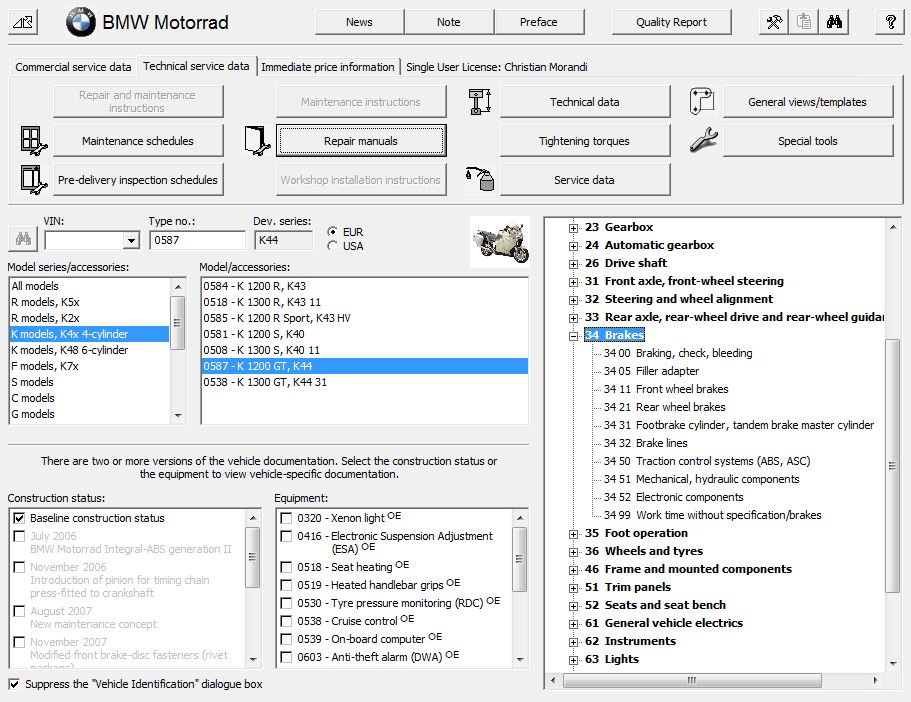Select 0584 - K 1200 R model
The height and width of the screenshot is (702, 911).
point(364,286)
